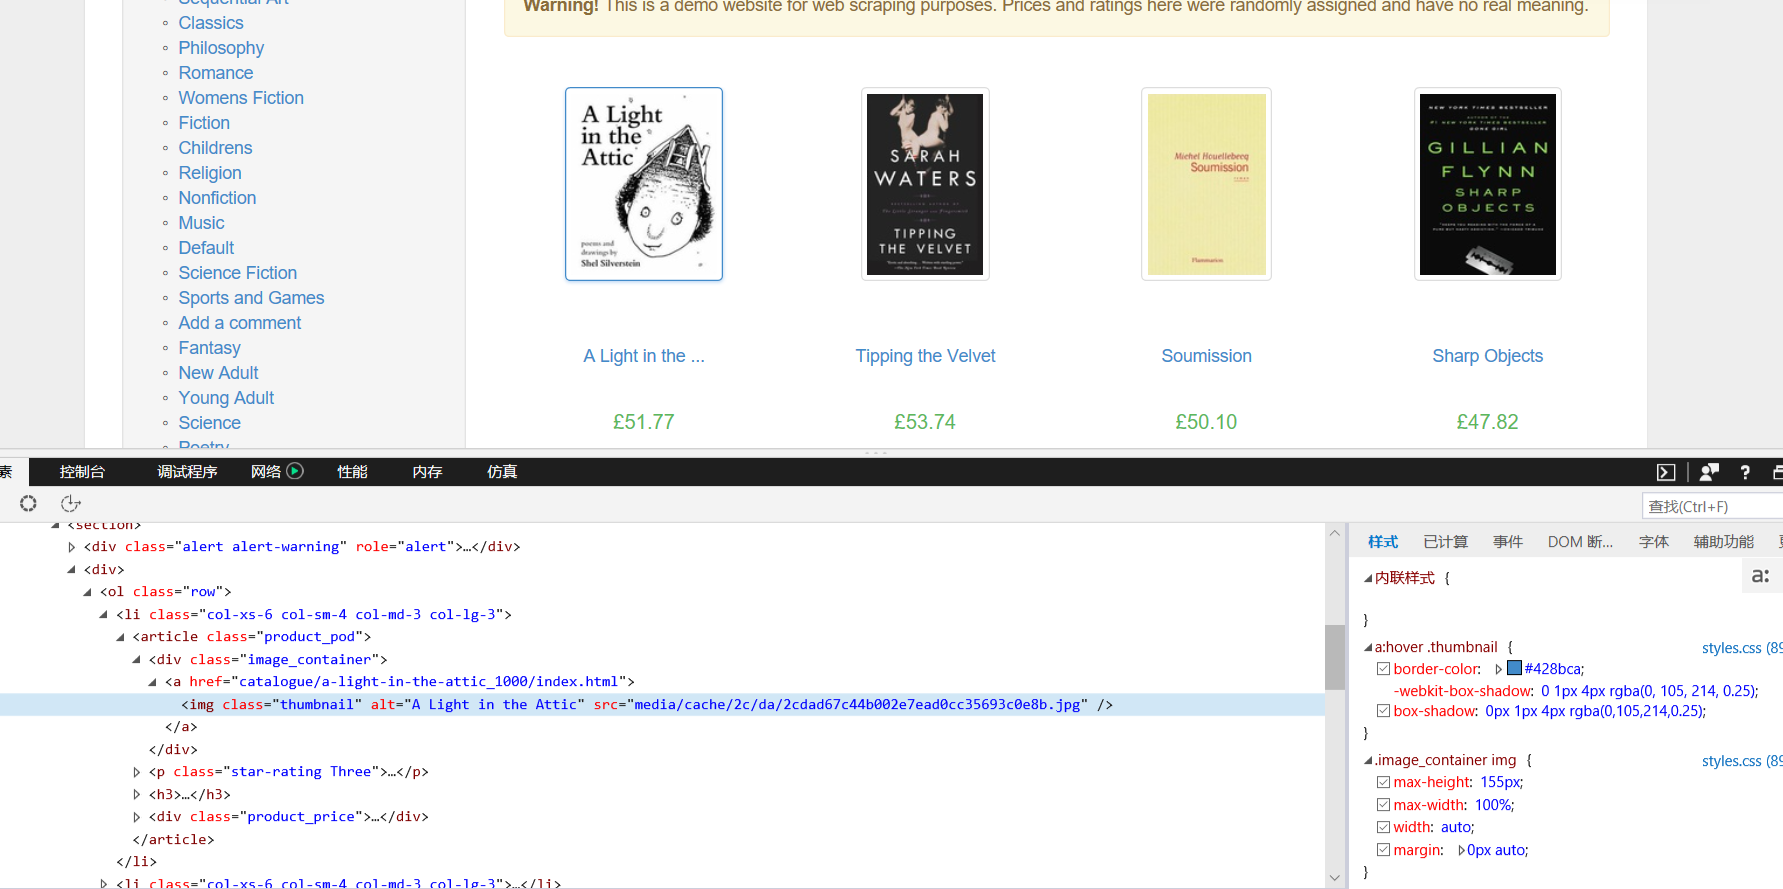
Task: Show the console drawer via toolbar icon
Action: [x=1666, y=472]
